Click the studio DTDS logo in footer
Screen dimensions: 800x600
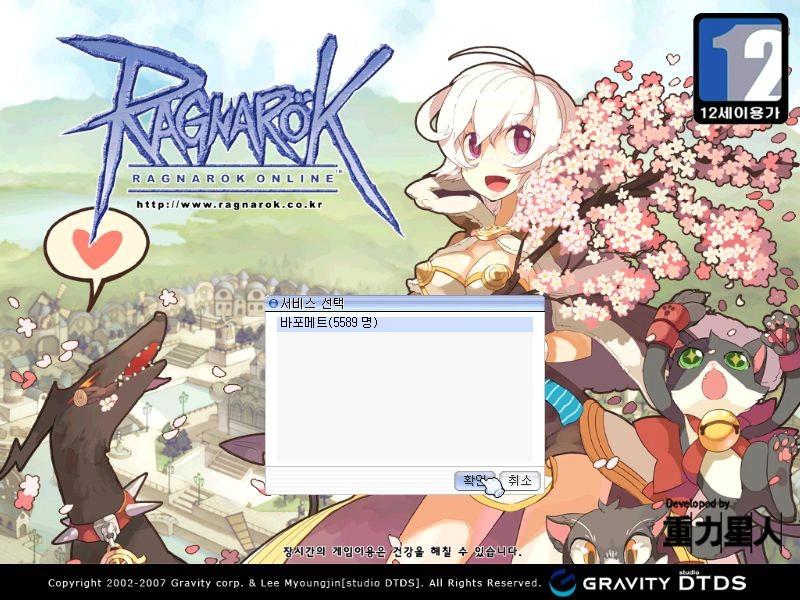[712, 582]
